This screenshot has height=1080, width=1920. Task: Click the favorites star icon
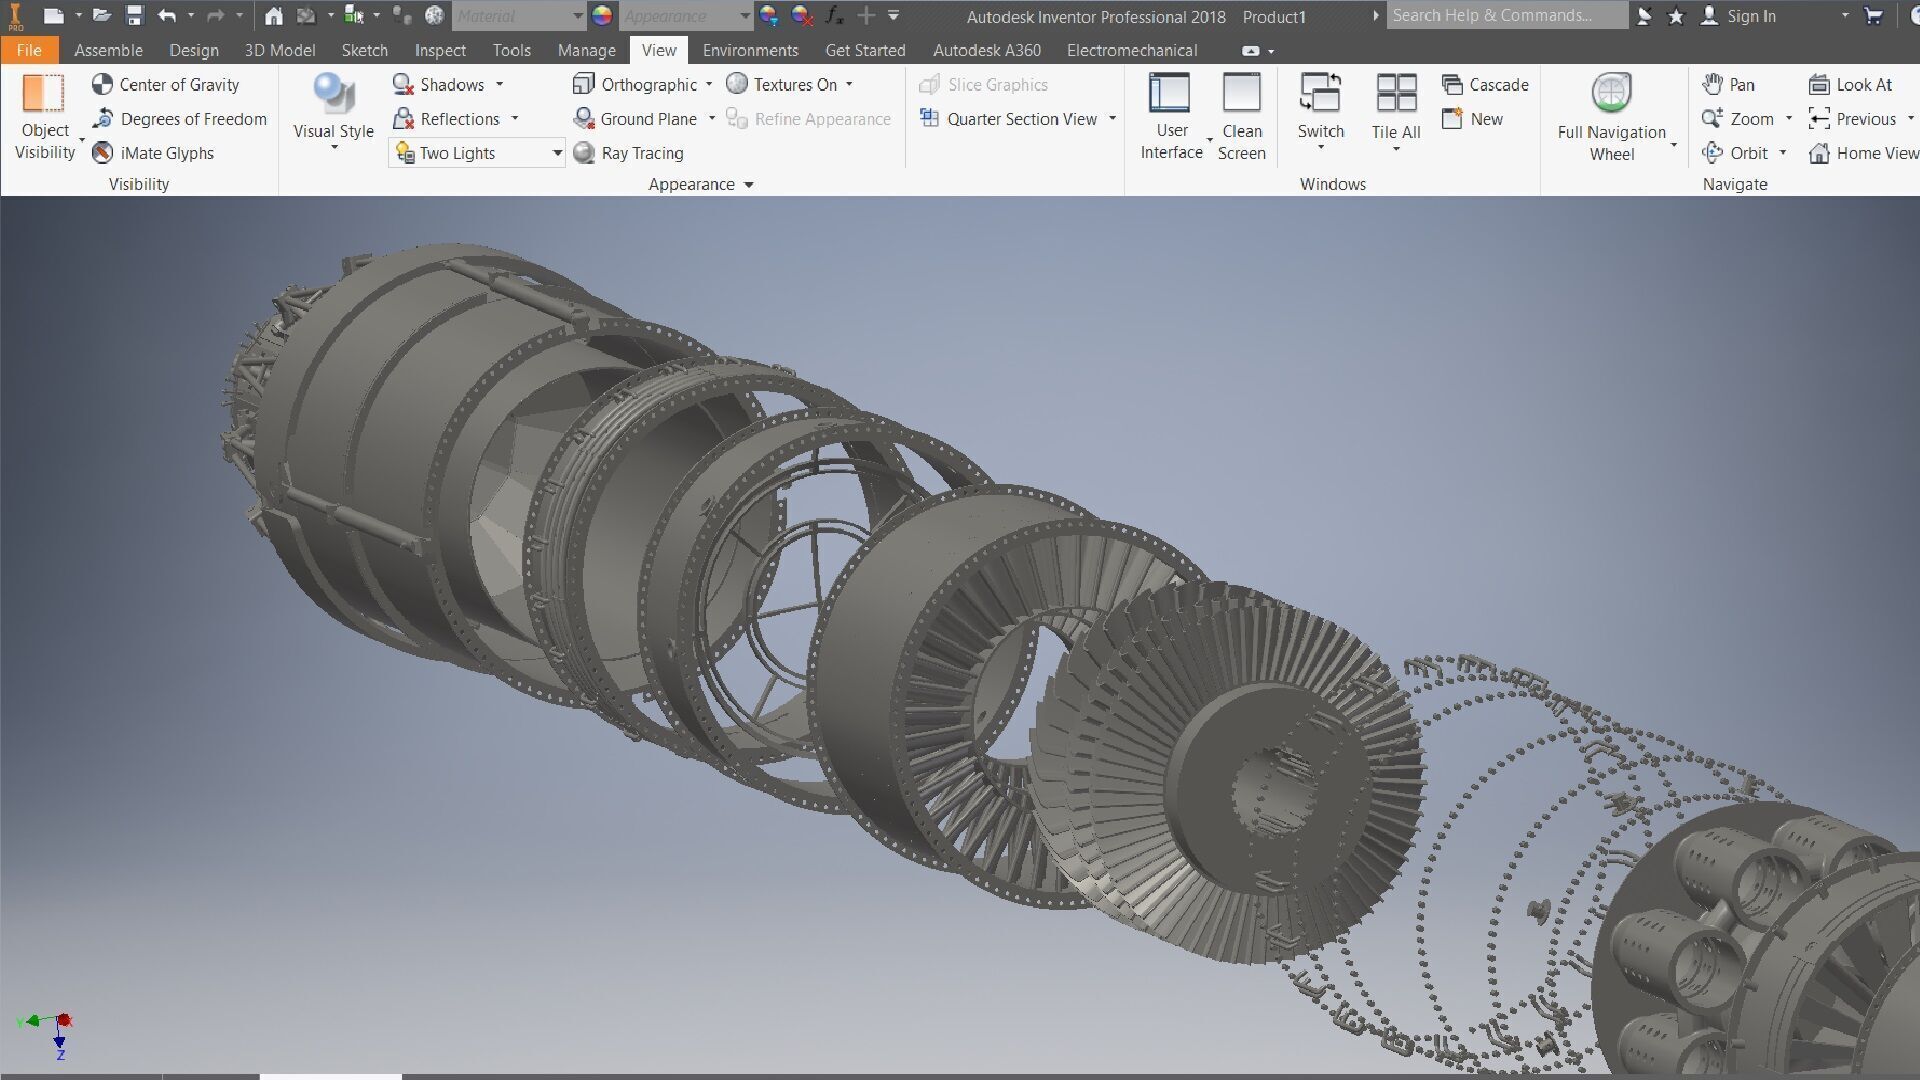[1676, 16]
